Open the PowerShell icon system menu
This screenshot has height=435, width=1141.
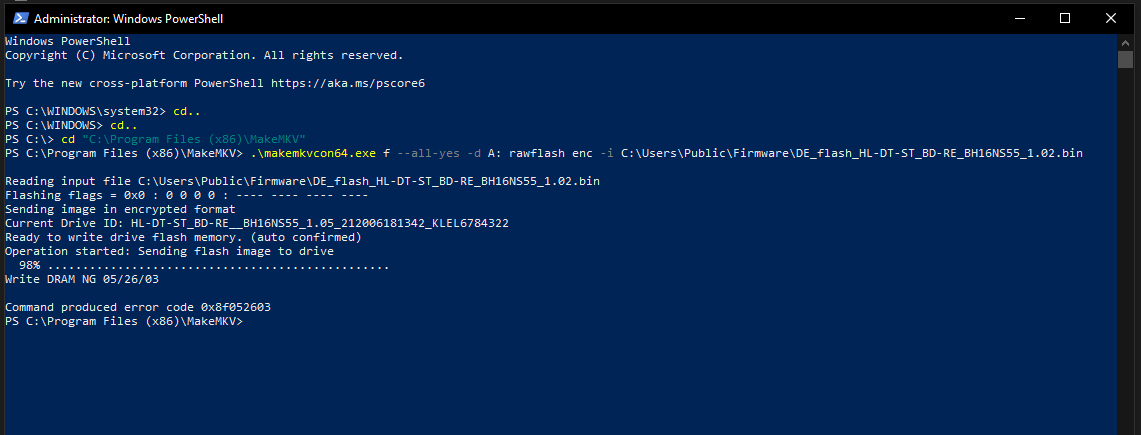tap(20, 18)
